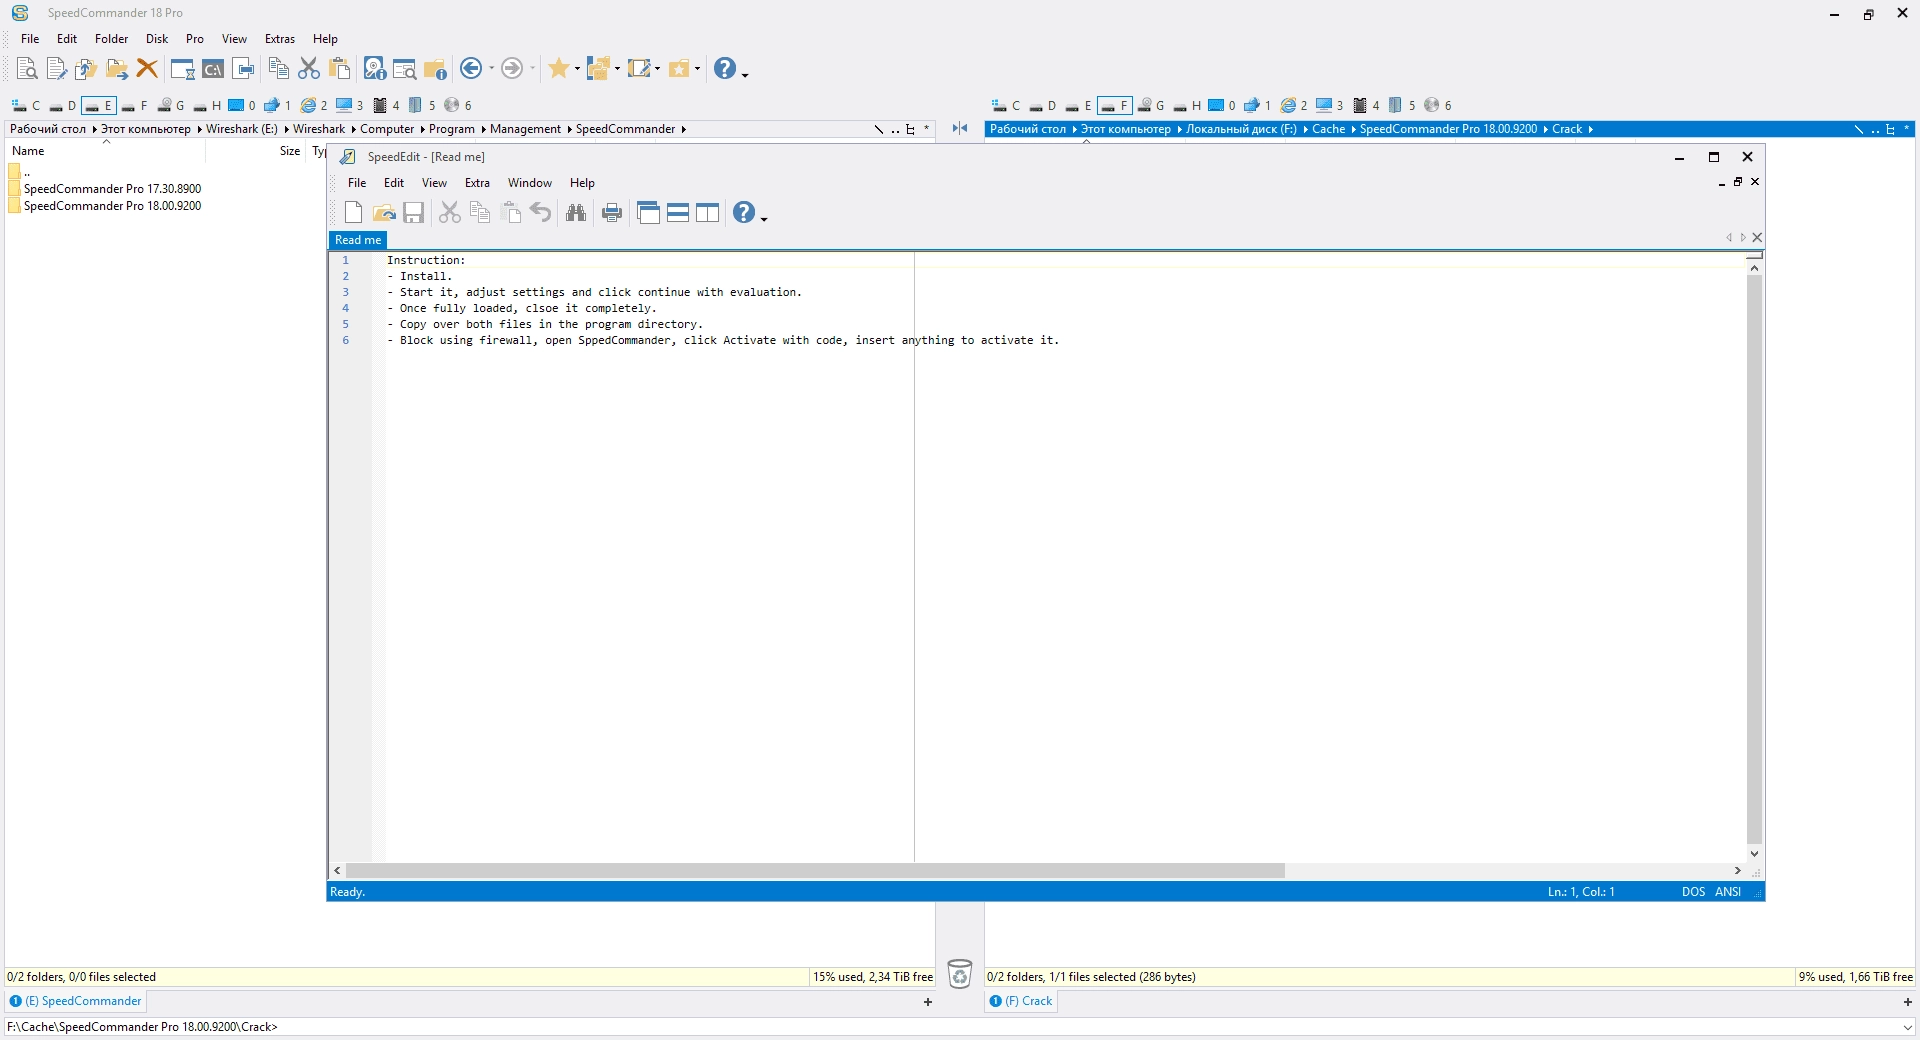
Task: Add new folder tab with left panel plus
Action: pos(928,1002)
